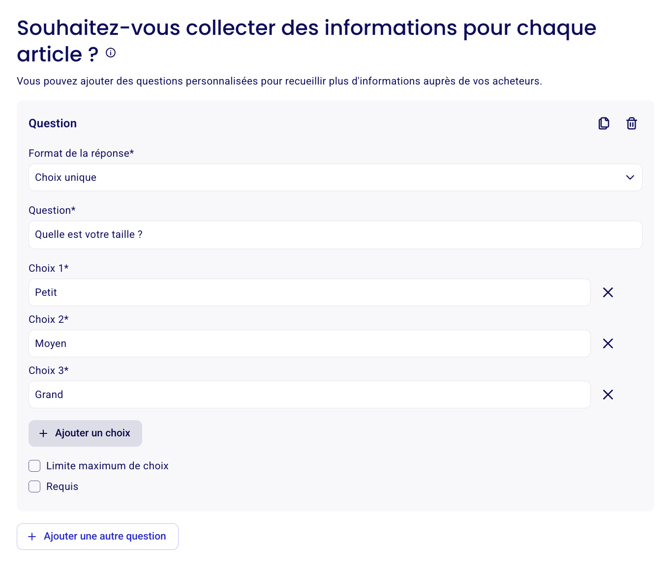
Task: Remove the Moyen choice
Action: (x=608, y=344)
